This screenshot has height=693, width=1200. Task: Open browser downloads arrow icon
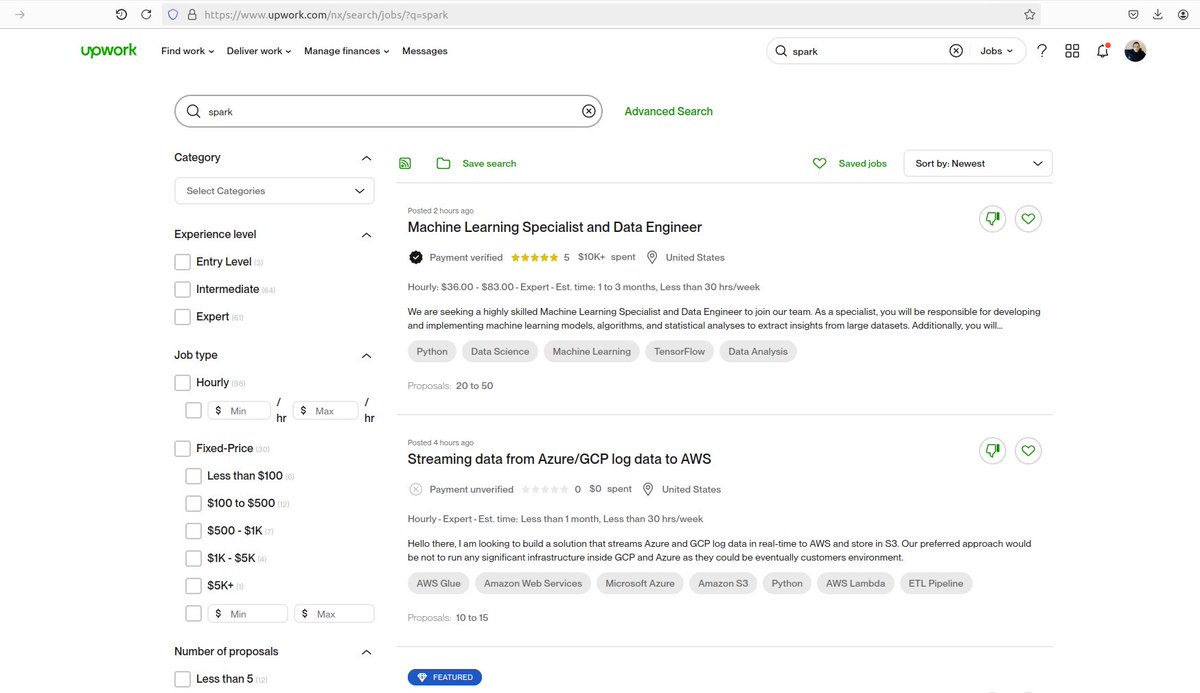coord(1158,15)
